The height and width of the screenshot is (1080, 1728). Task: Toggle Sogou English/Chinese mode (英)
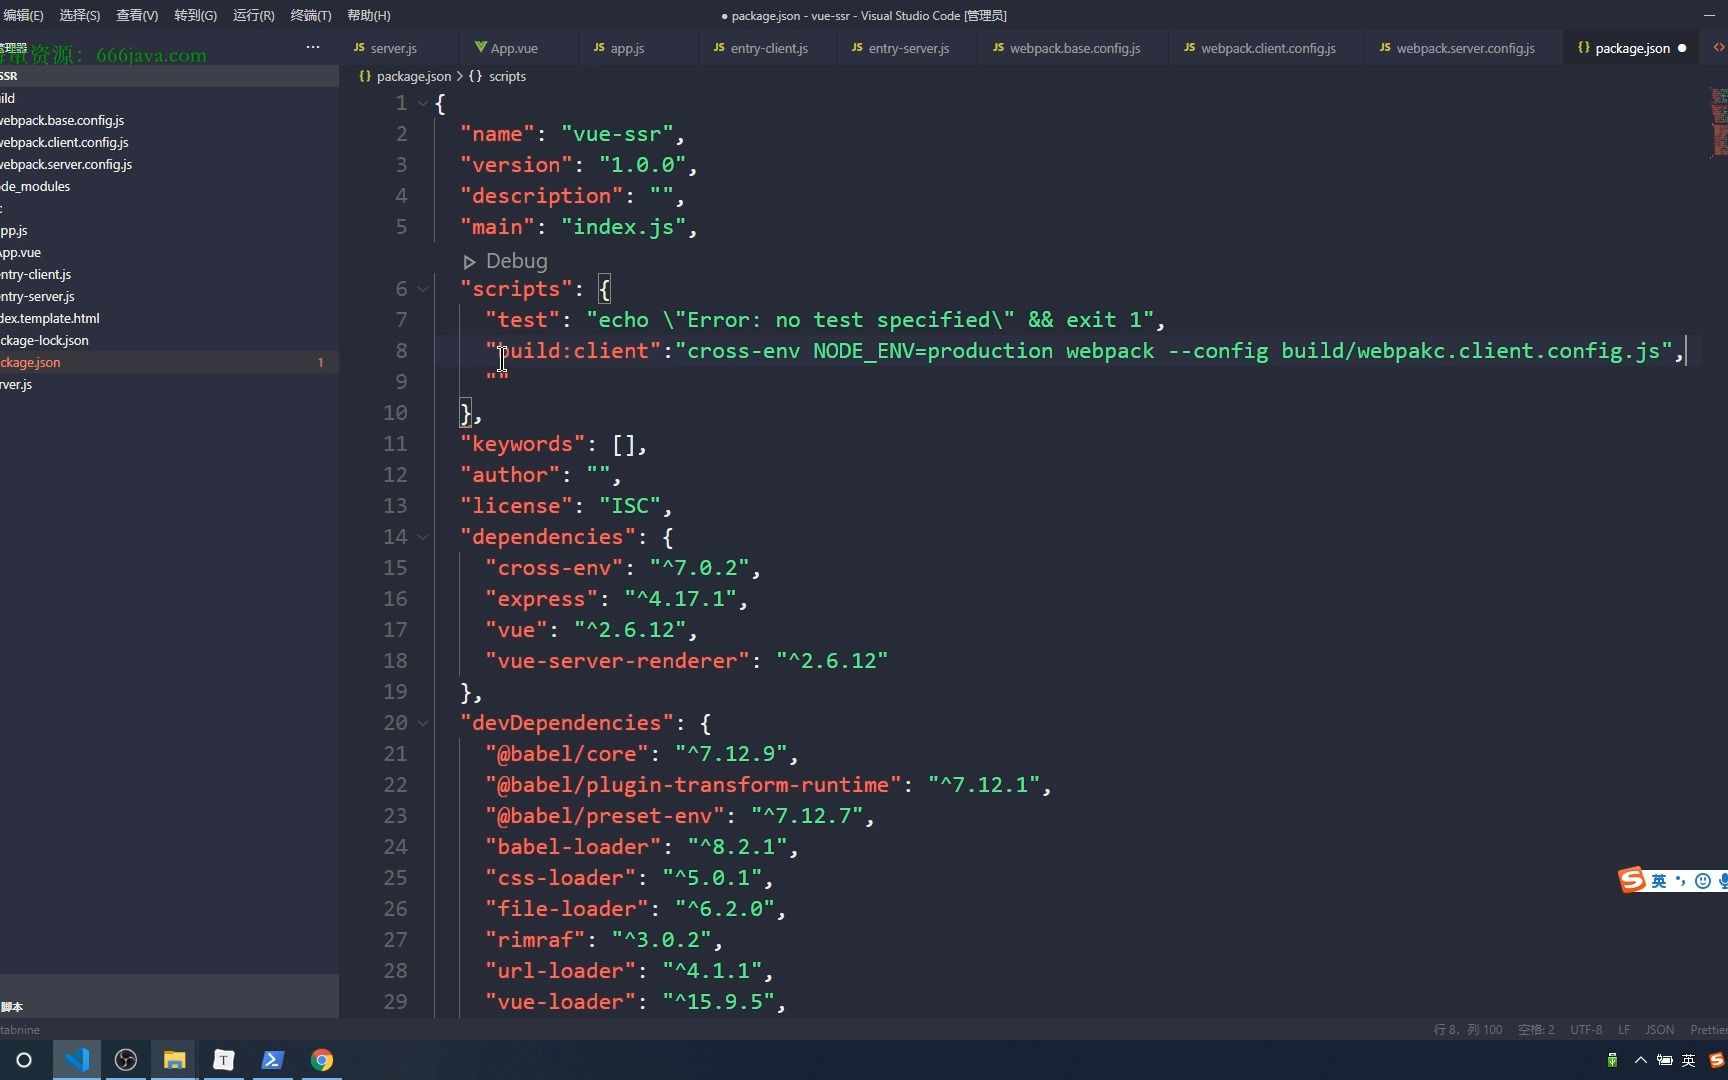[1659, 881]
